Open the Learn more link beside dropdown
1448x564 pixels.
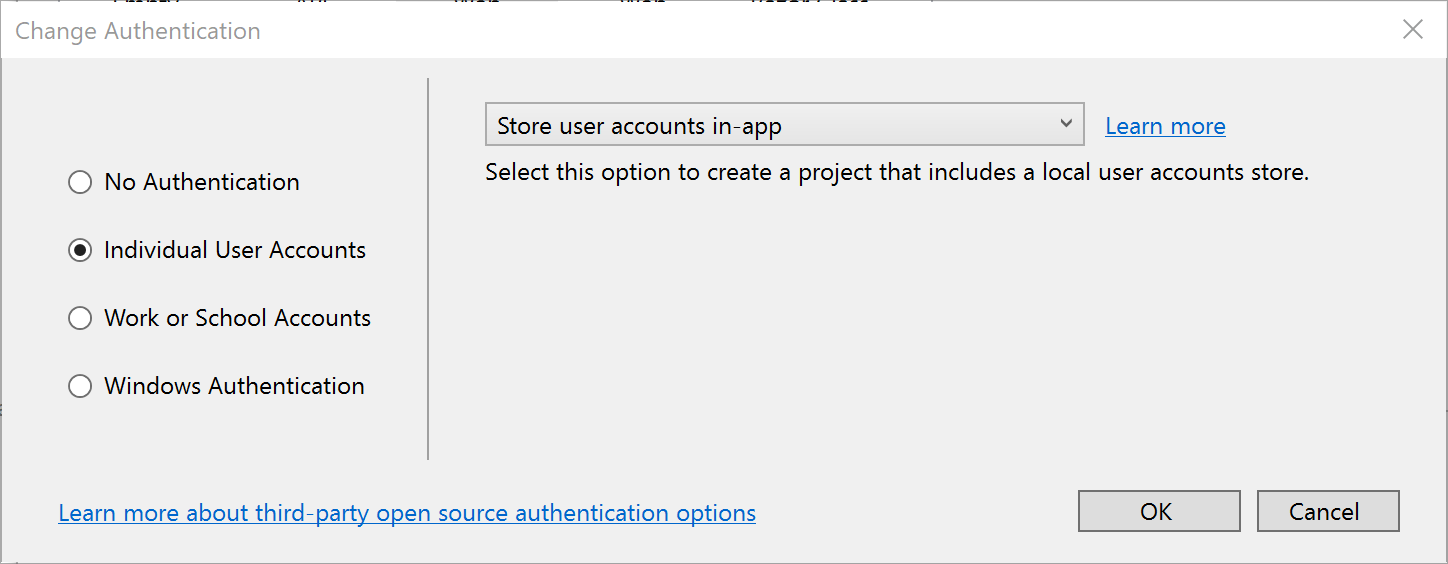1165,126
